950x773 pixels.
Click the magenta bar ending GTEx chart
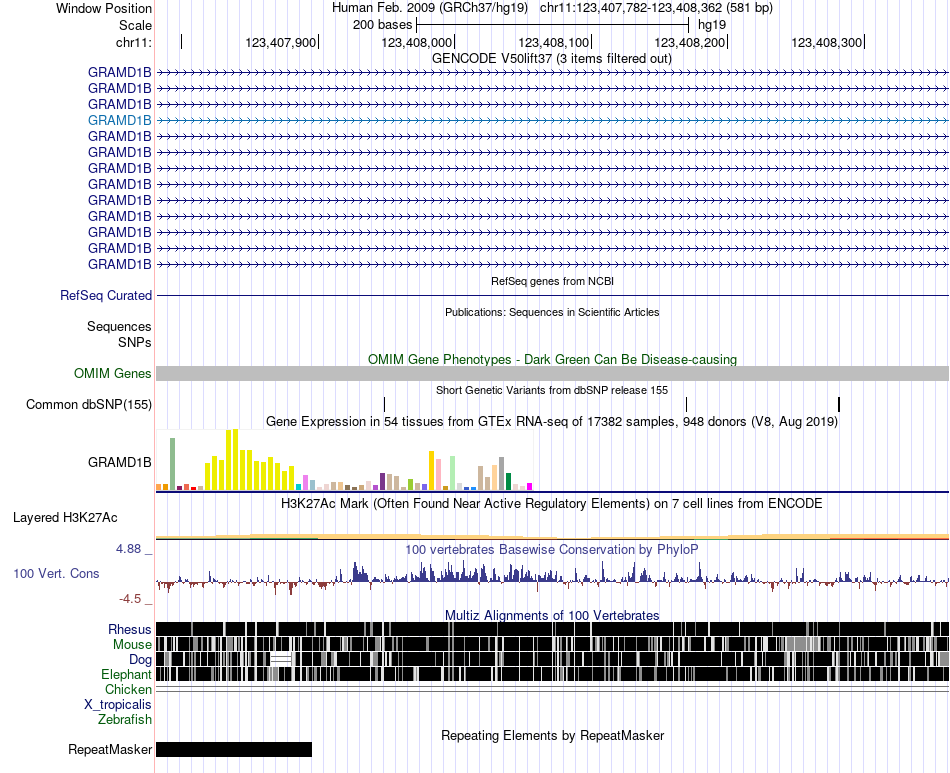pyautogui.click(x=530, y=486)
